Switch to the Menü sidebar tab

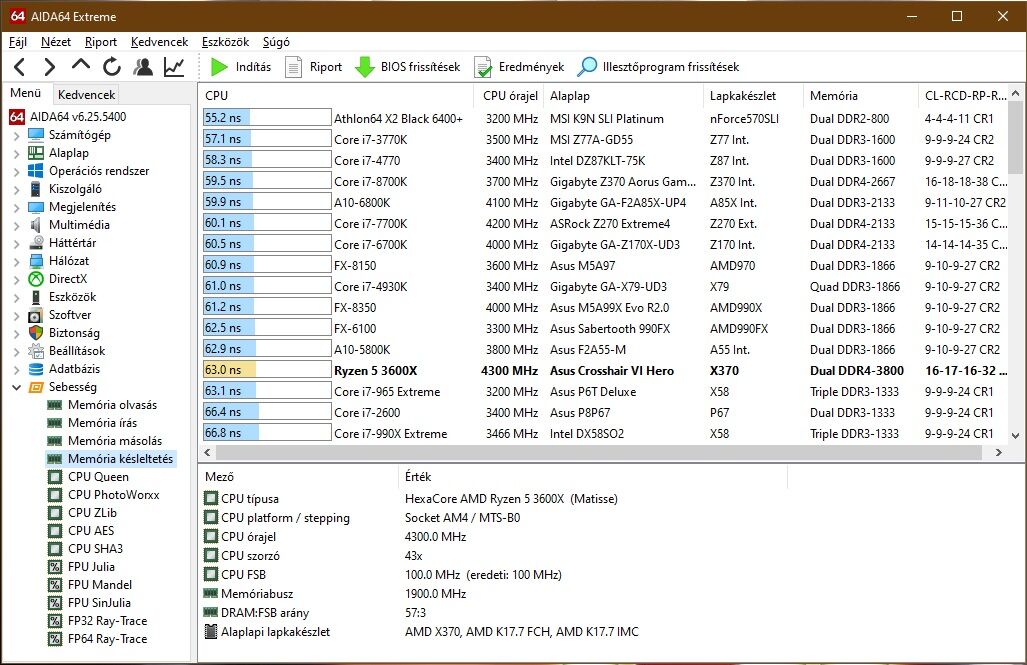(x=26, y=93)
